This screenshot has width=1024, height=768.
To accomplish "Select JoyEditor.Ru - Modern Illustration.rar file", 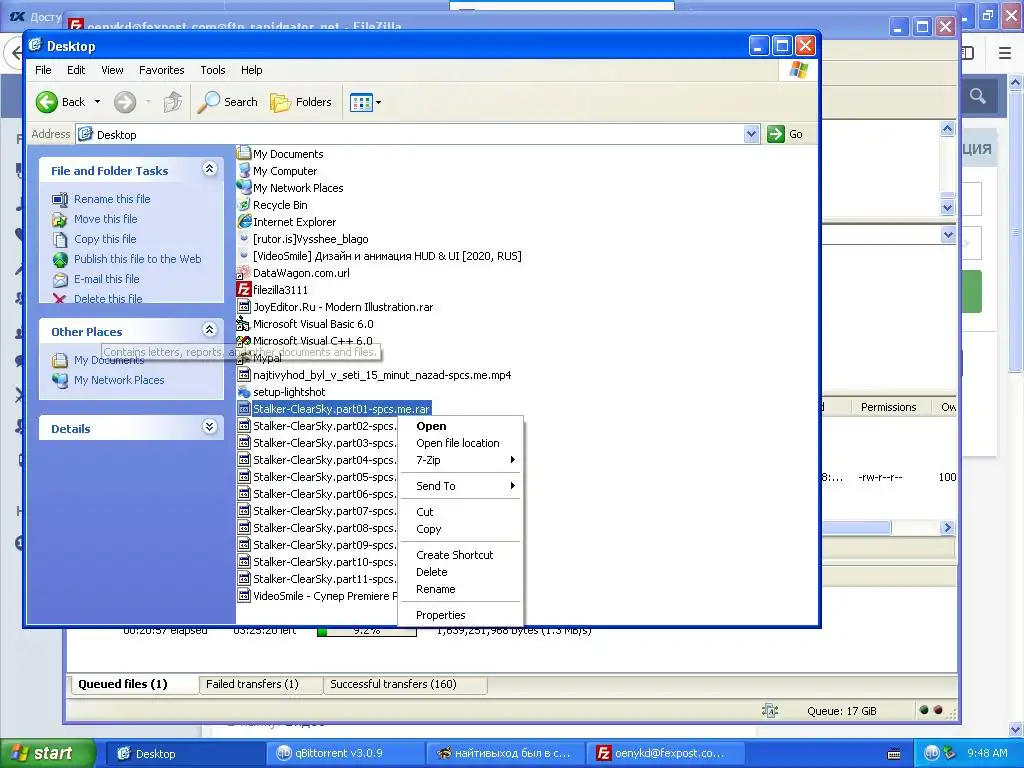I will pyautogui.click(x=335, y=306).
